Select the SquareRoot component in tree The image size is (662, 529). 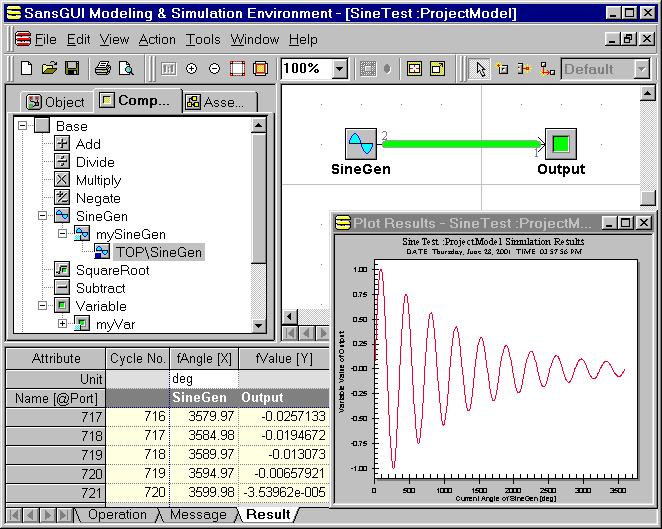[x=112, y=270]
